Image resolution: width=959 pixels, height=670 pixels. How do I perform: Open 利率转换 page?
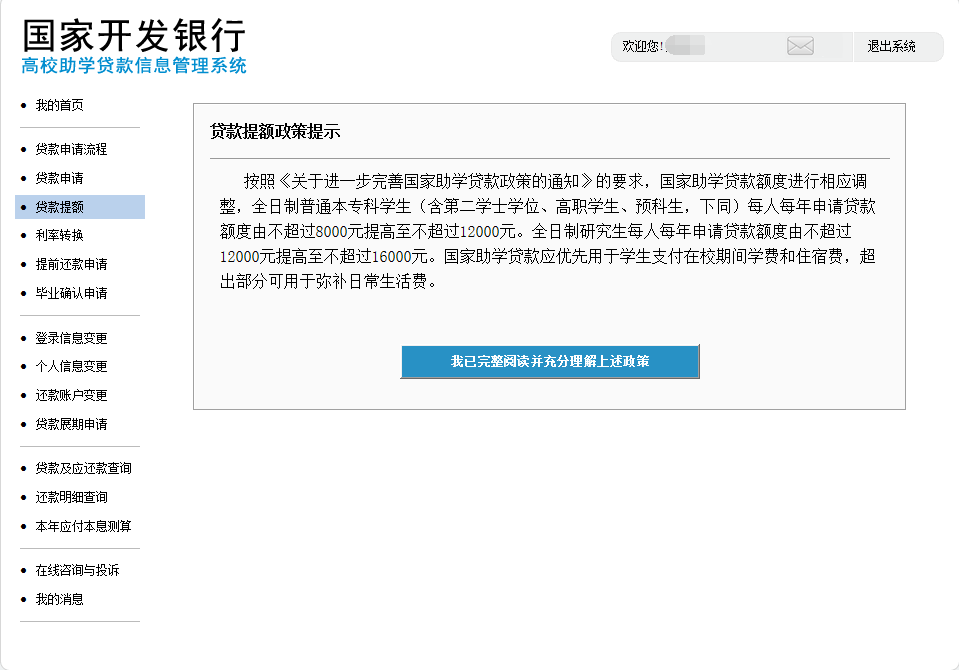59,235
